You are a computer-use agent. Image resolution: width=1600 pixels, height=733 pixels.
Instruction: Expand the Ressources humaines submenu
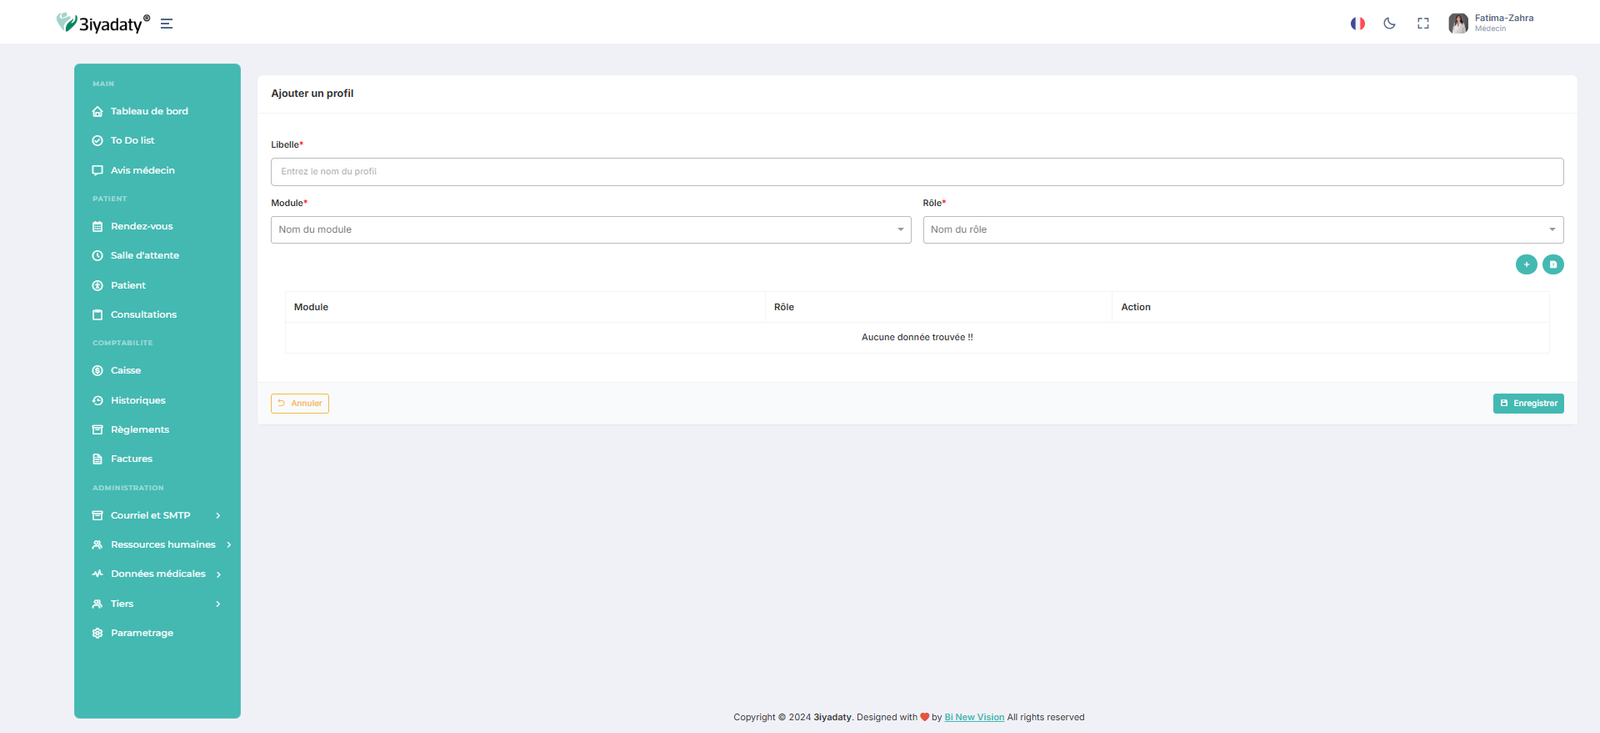click(x=162, y=545)
